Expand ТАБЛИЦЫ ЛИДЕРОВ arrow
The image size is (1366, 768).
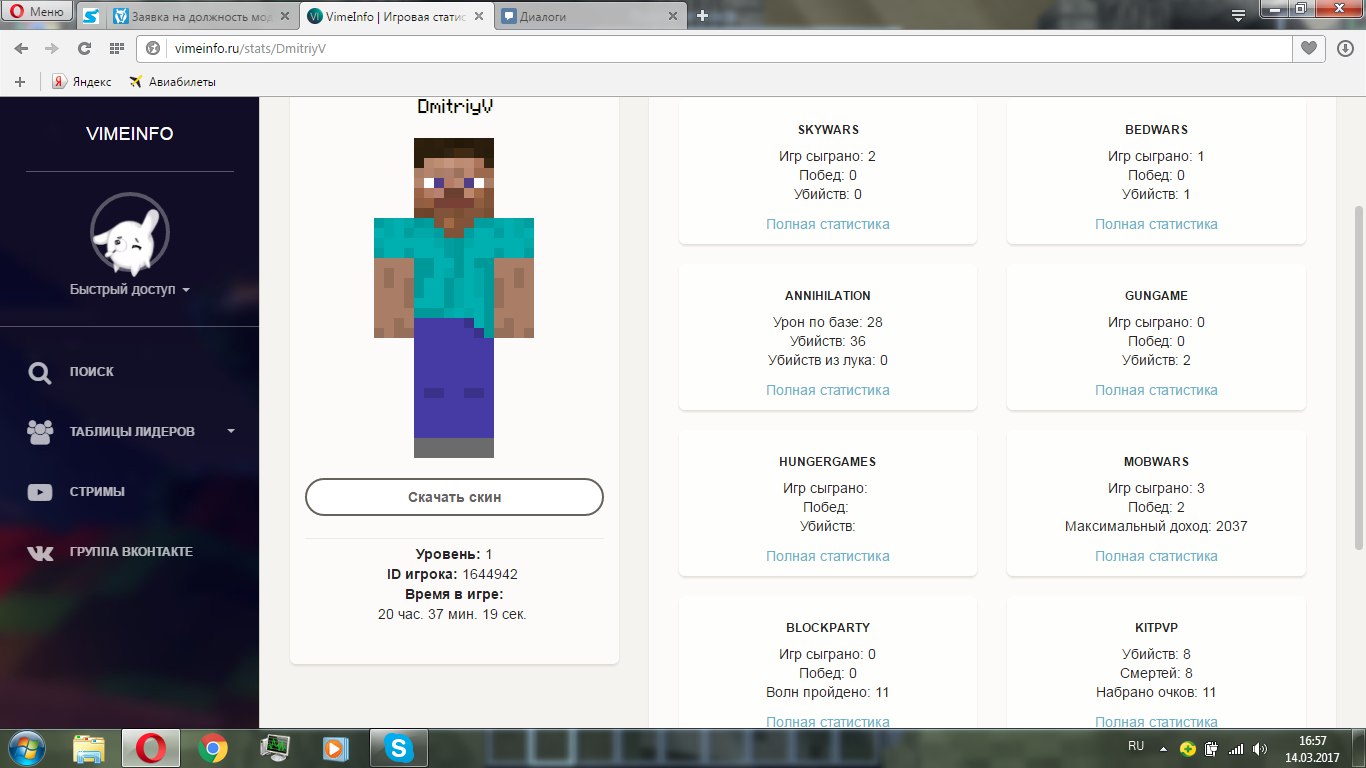coord(231,432)
